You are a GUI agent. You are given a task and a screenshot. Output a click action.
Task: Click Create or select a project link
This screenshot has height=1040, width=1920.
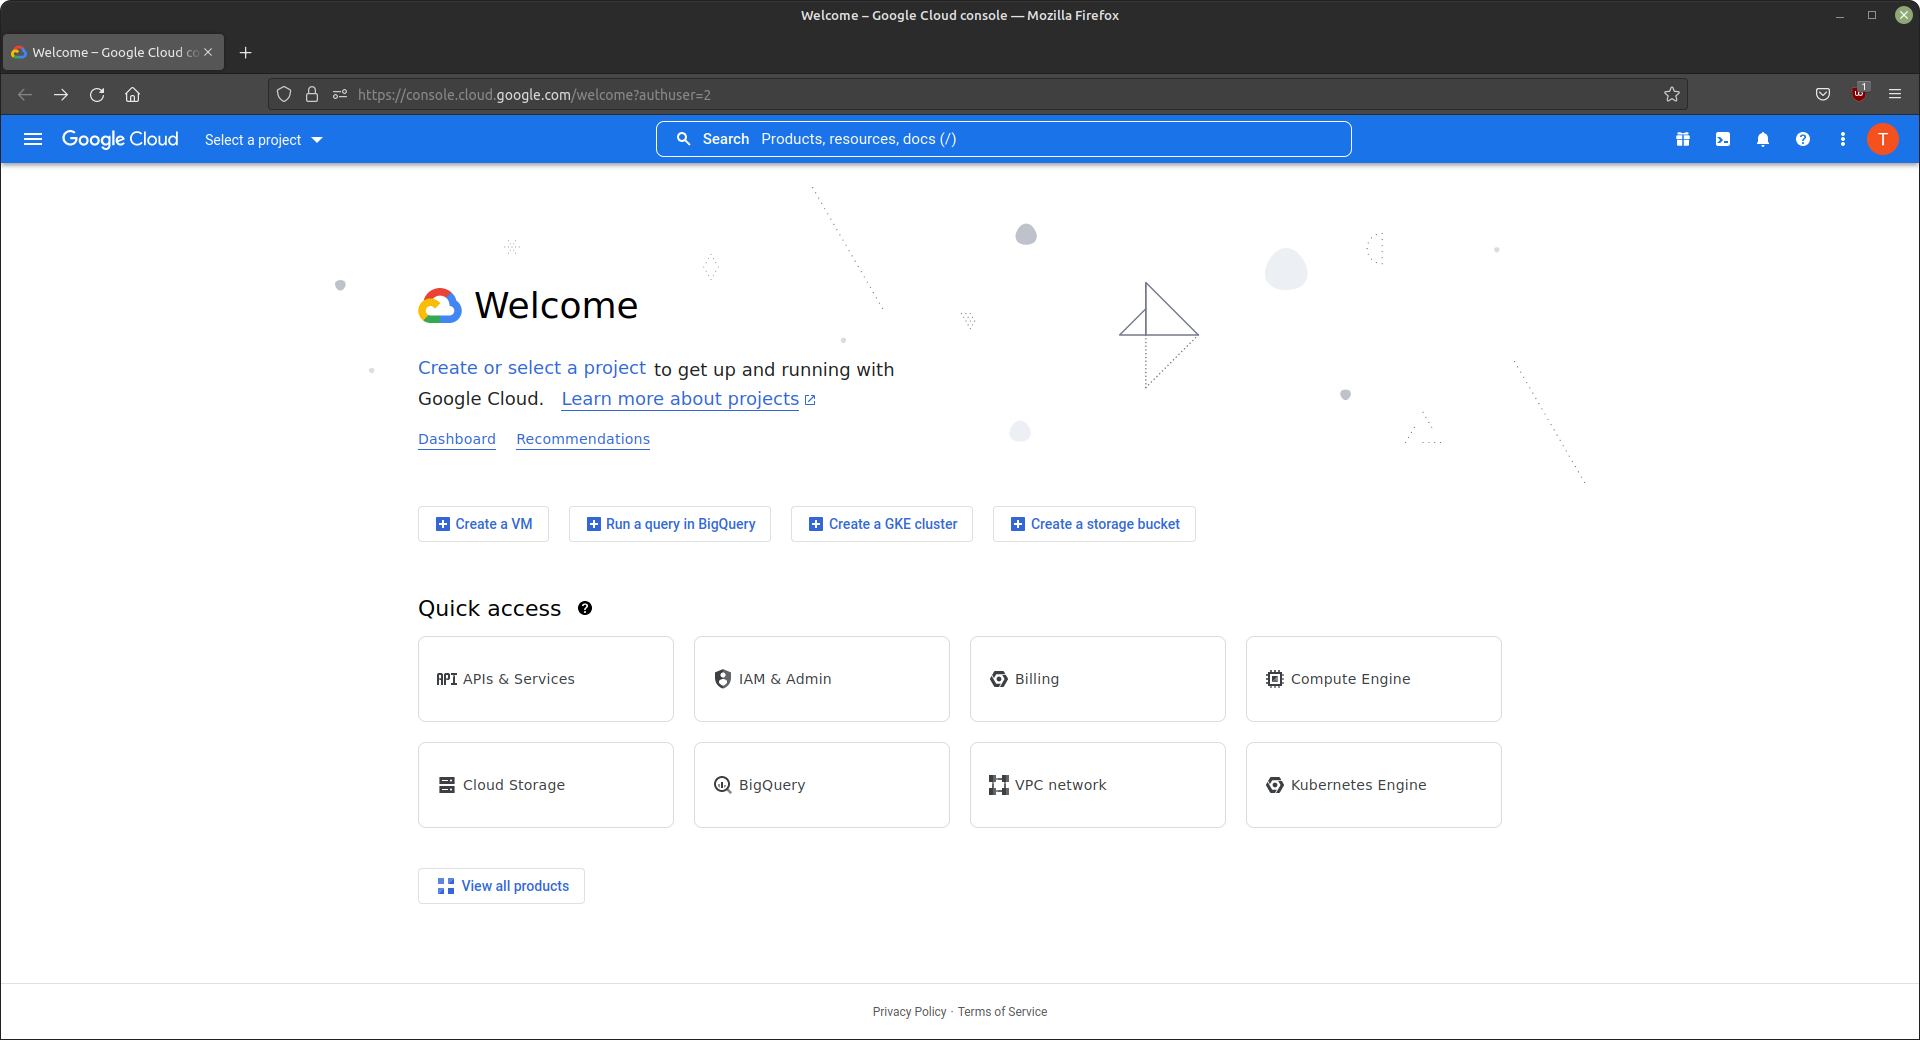click(x=532, y=368)
